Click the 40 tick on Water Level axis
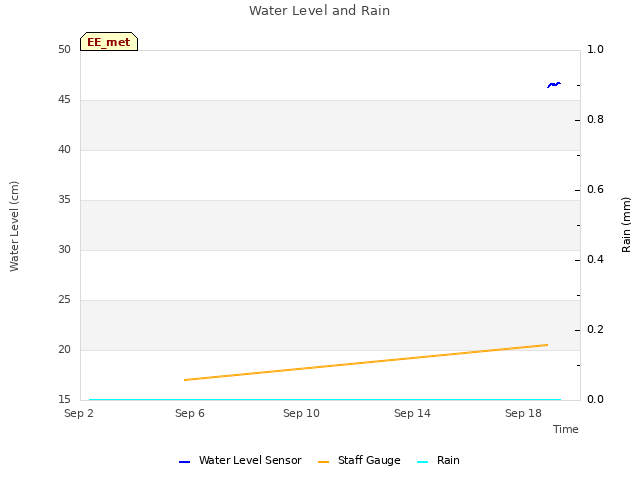The width and height of the screenshot is (640, 480). point(64,149)
